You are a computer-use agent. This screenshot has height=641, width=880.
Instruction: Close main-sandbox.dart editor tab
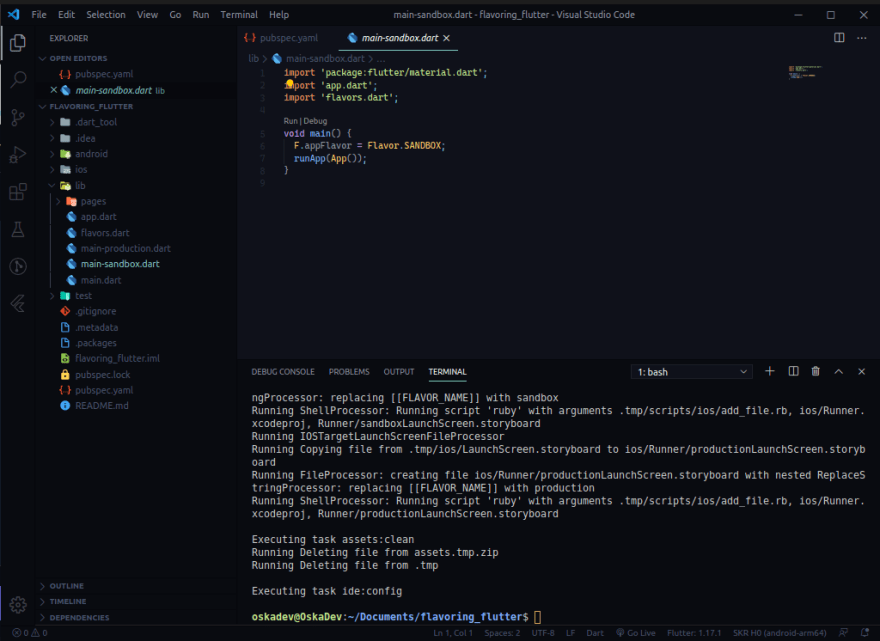(x=446, y=38)
